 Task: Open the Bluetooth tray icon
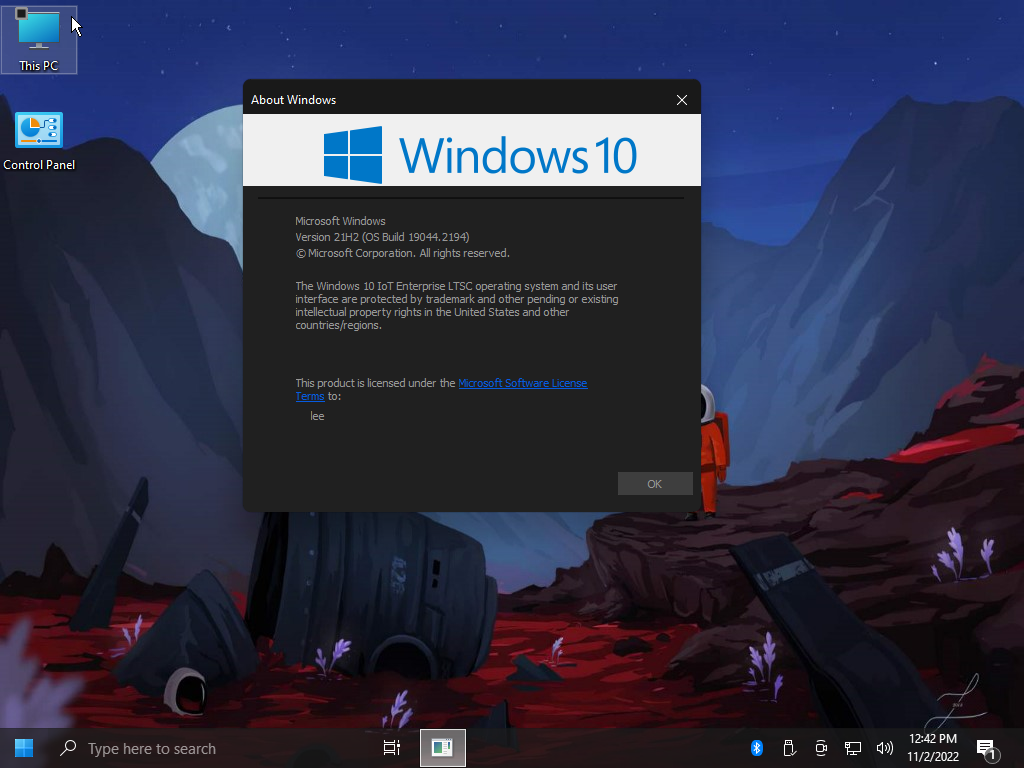coord(757,748)
